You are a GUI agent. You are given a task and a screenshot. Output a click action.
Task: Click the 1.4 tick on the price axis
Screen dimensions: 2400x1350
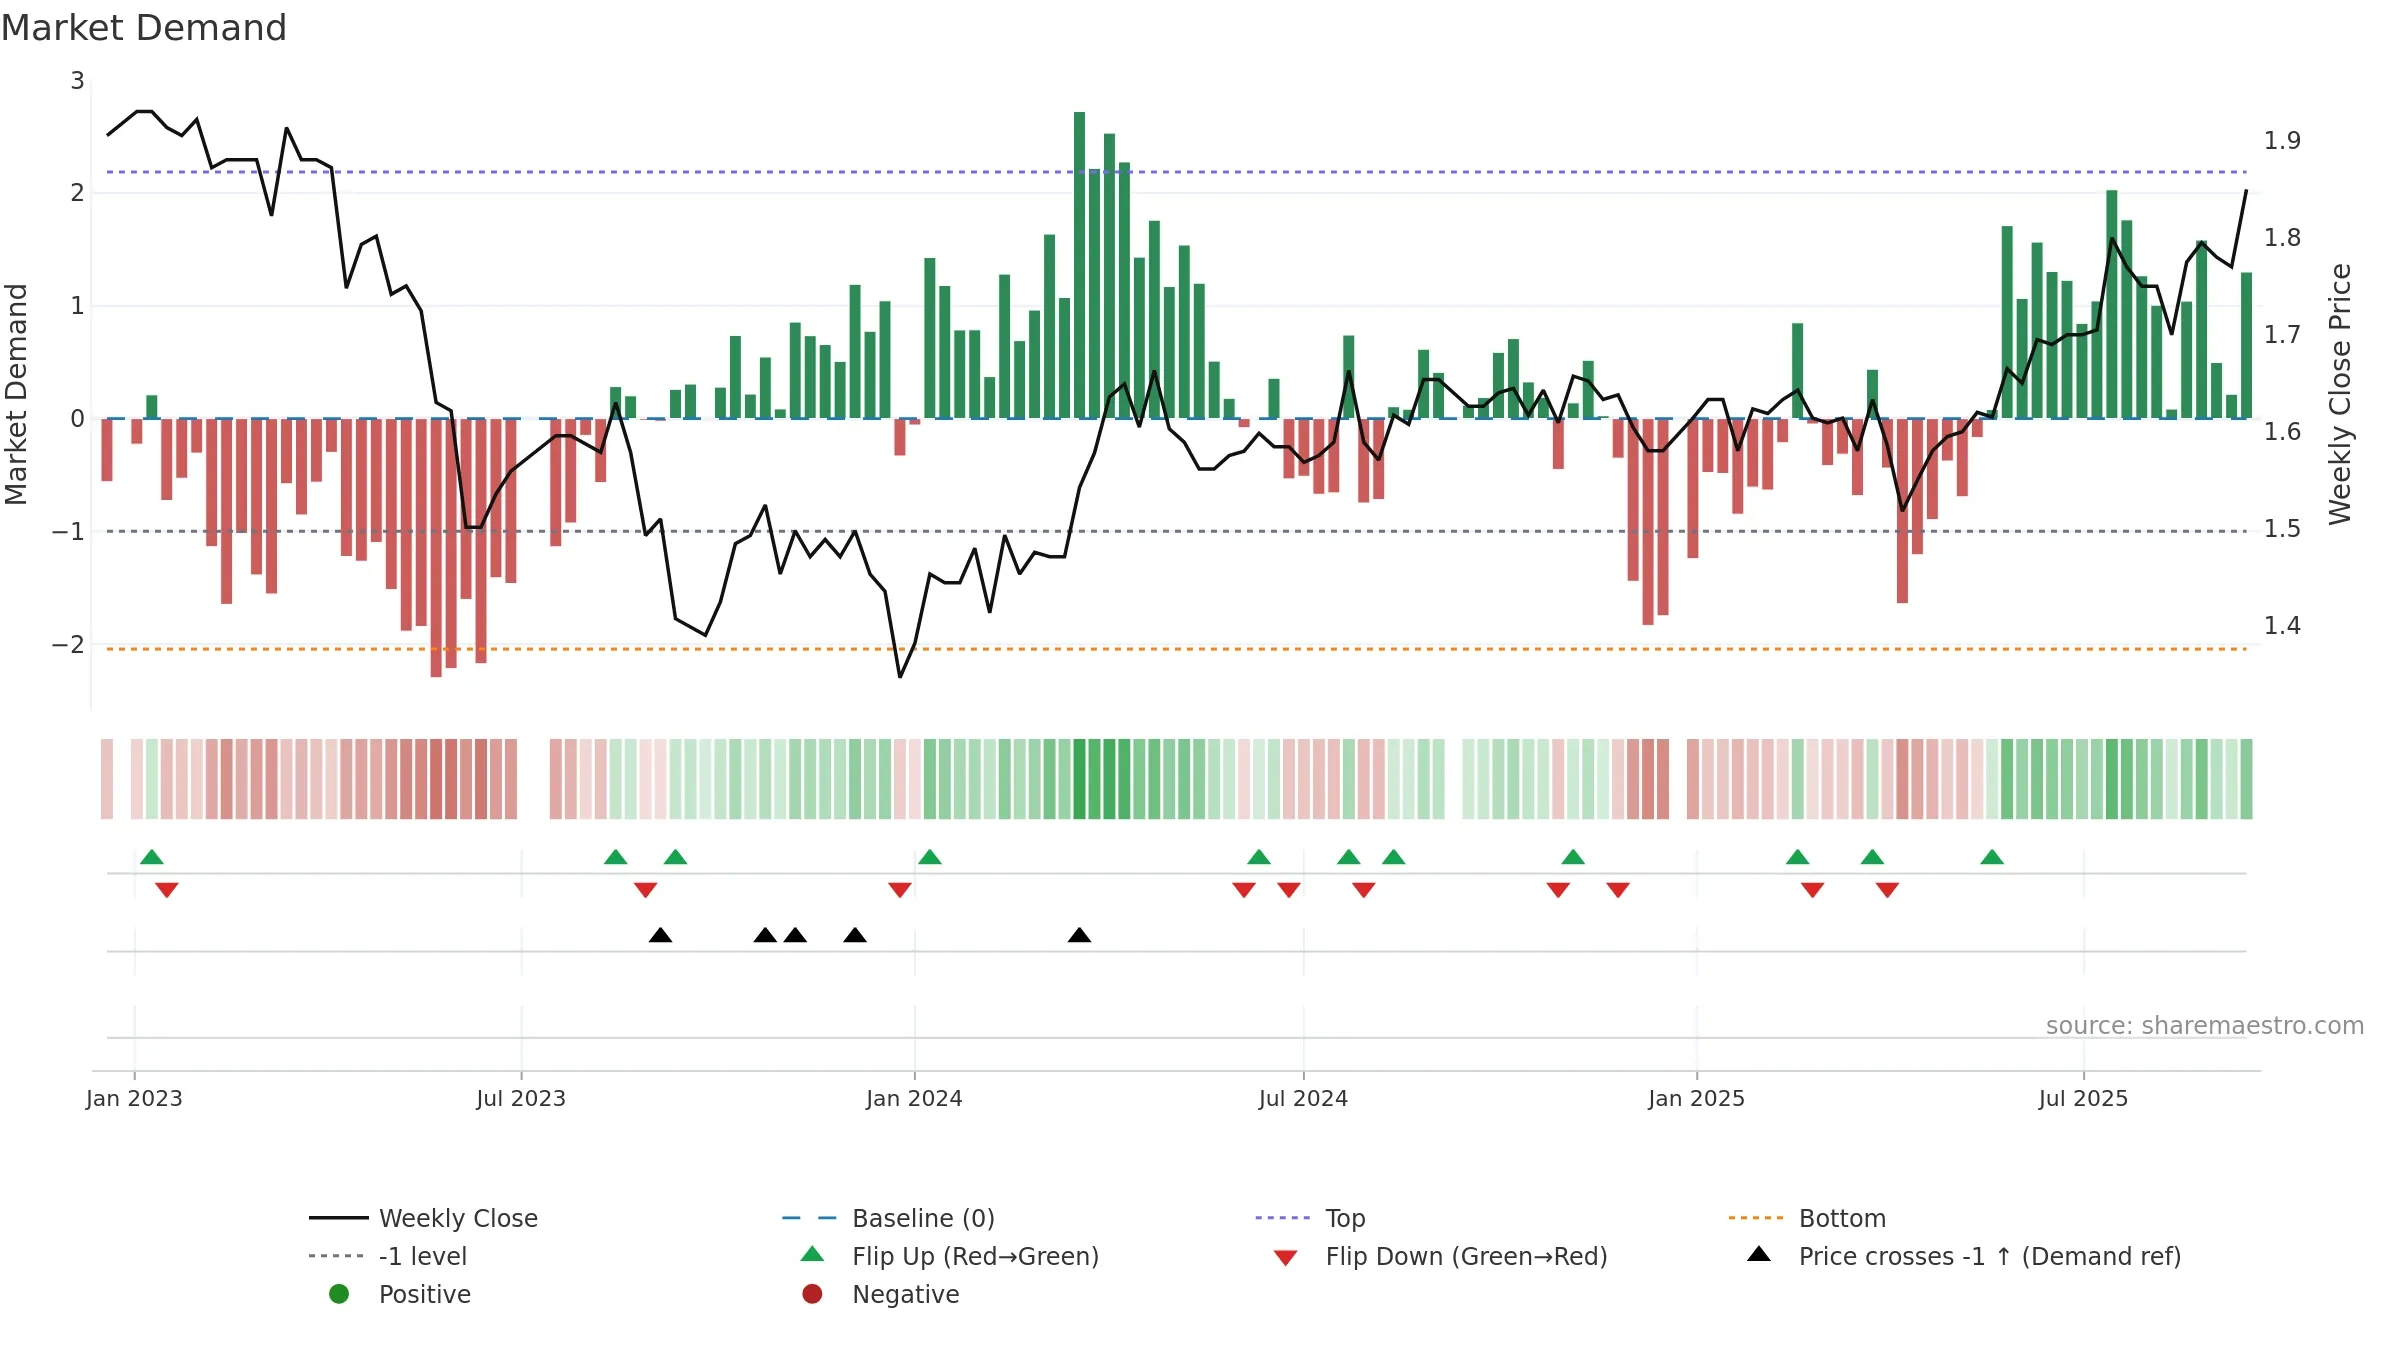(2283, 626)
